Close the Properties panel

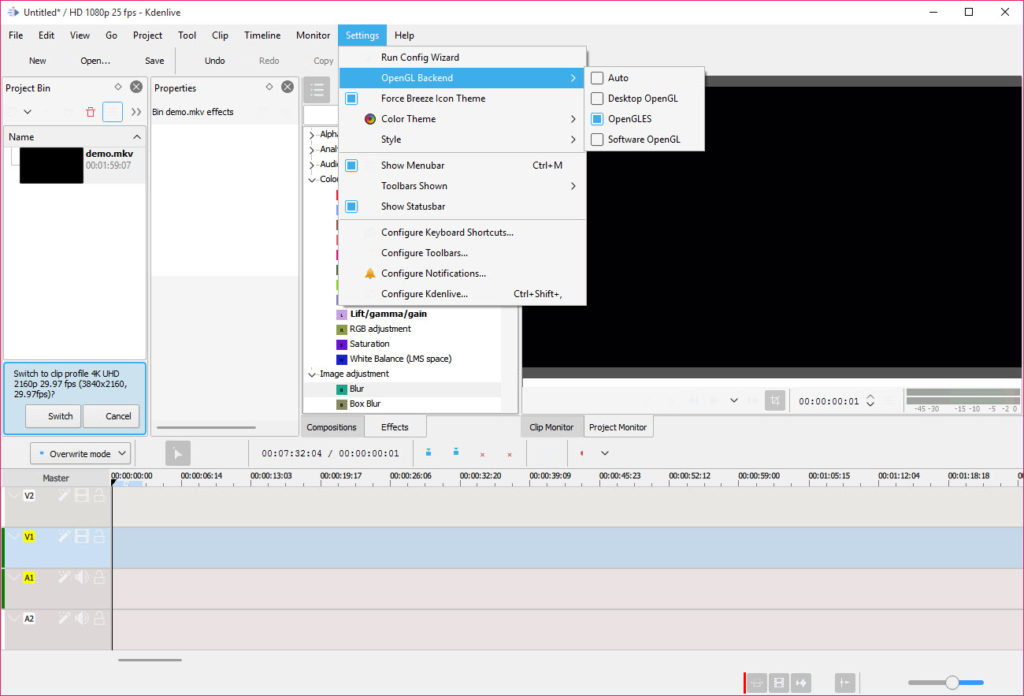tap(287, 87)
